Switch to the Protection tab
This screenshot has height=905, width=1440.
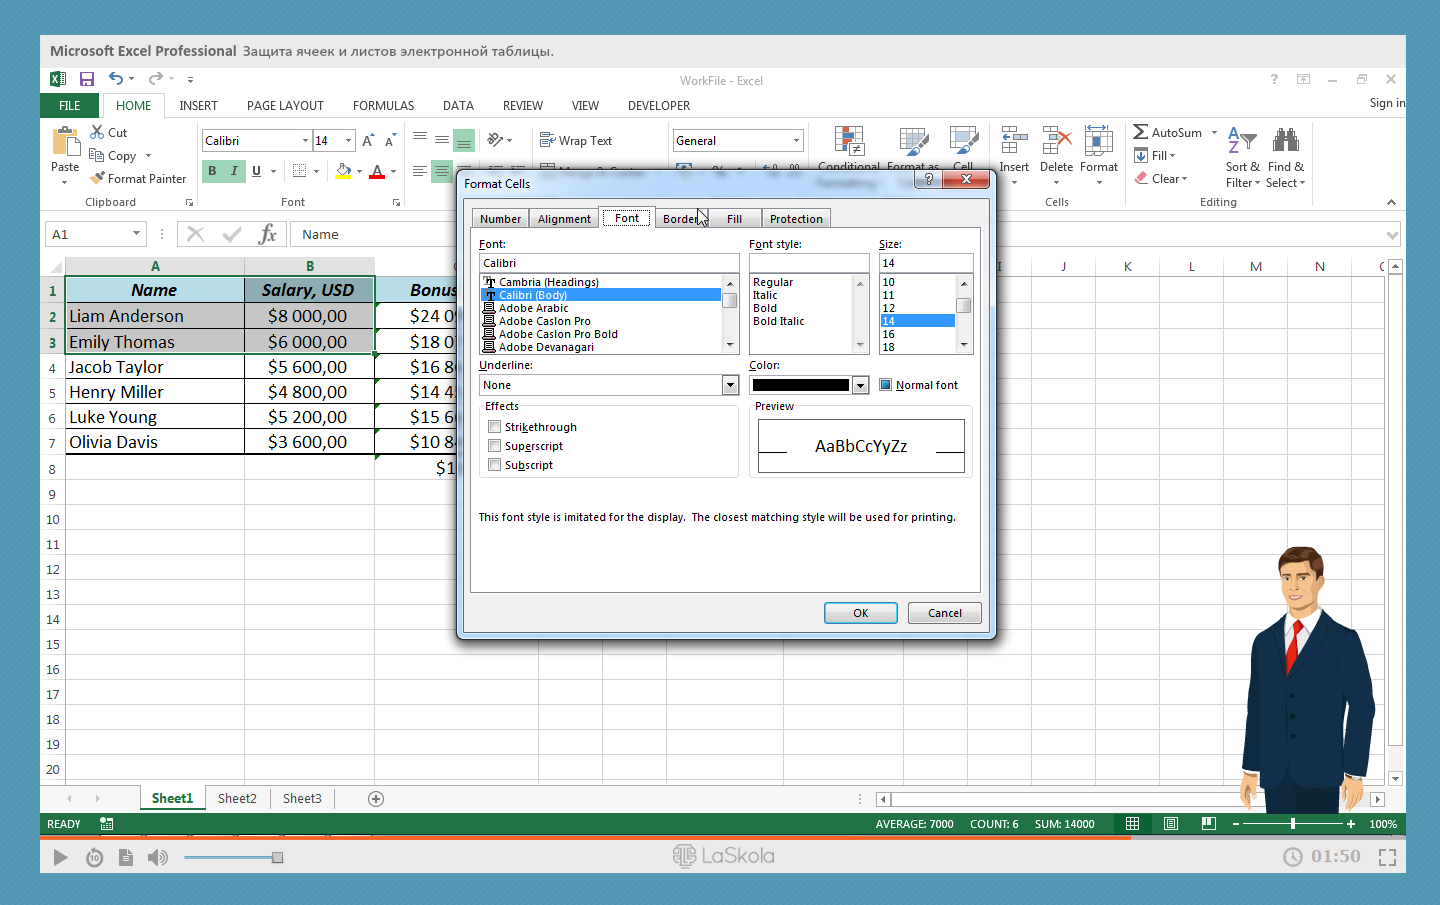coord(796,219)
